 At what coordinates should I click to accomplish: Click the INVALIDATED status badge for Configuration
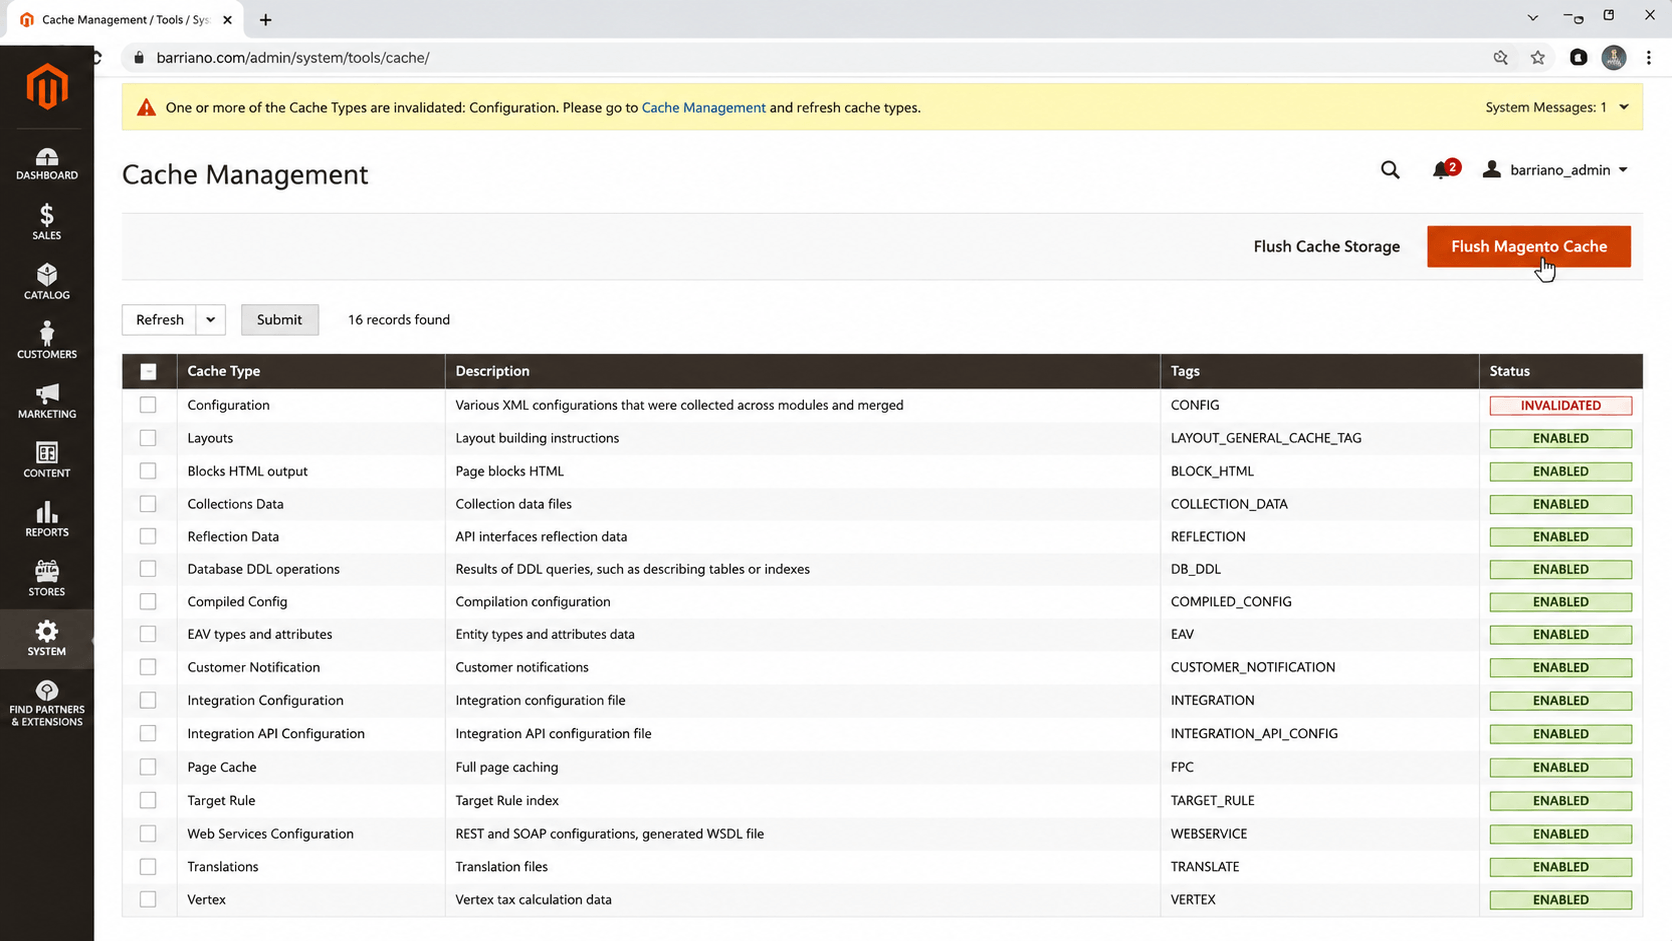click(x=1560, y=406)
